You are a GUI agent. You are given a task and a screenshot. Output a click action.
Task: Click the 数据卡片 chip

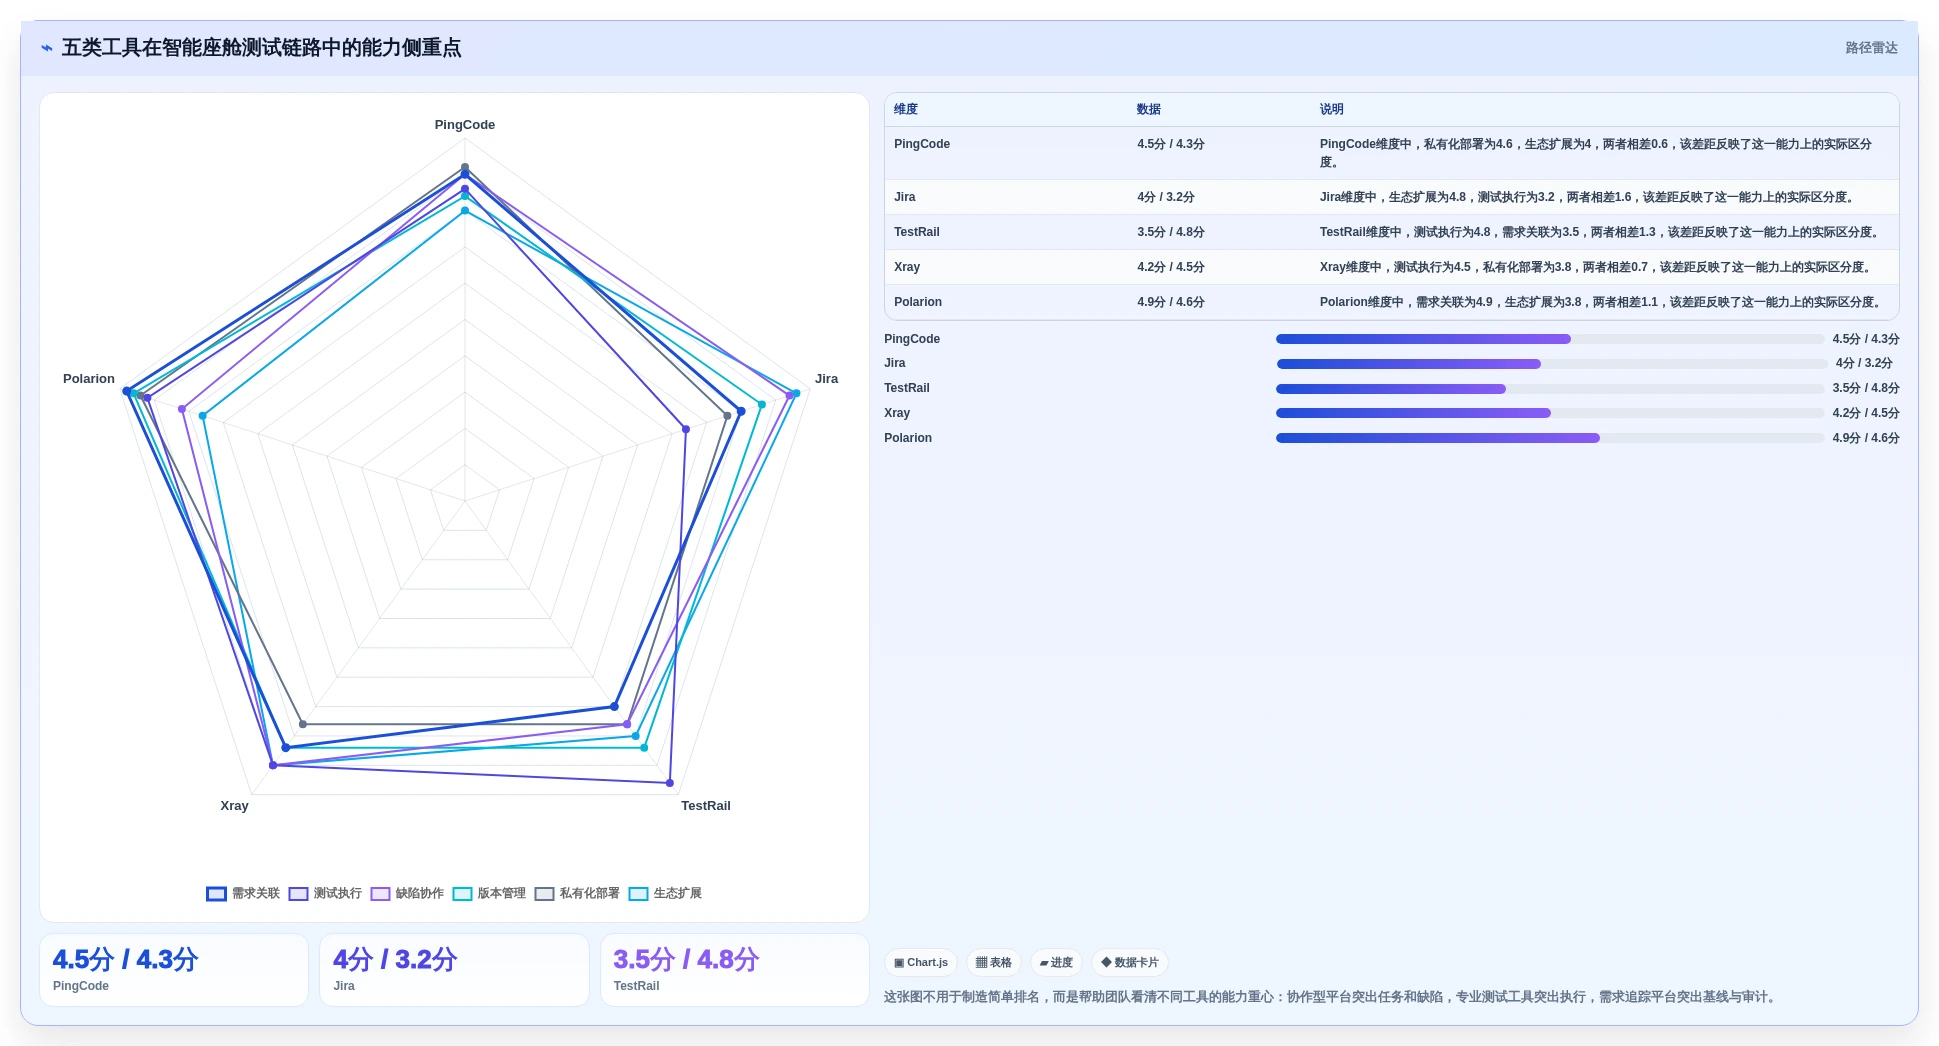pos(1130,963)
